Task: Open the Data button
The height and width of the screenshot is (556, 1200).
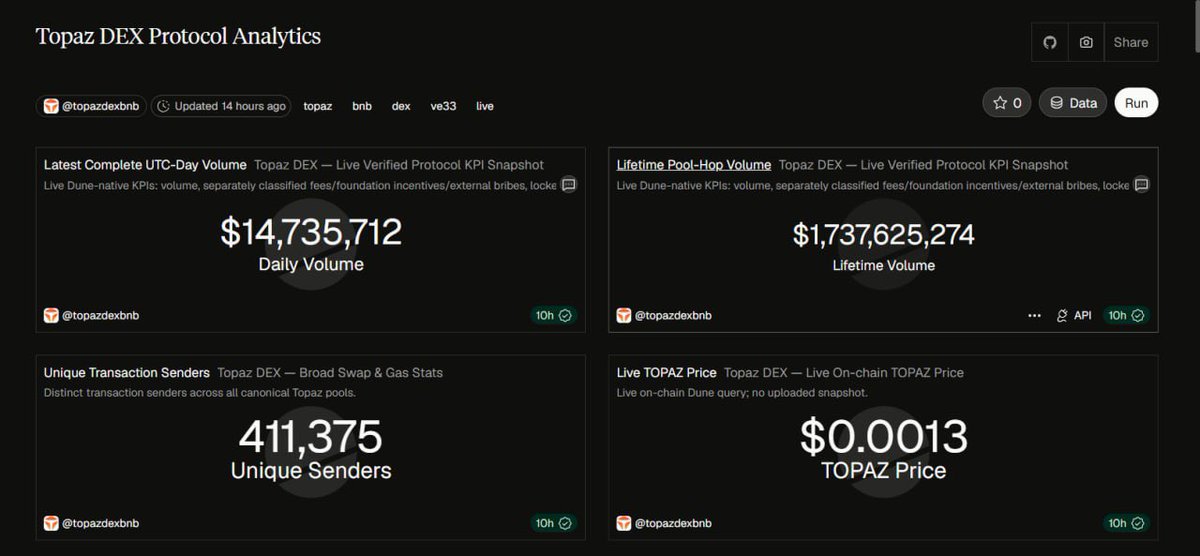Action: coord(1073,103)
